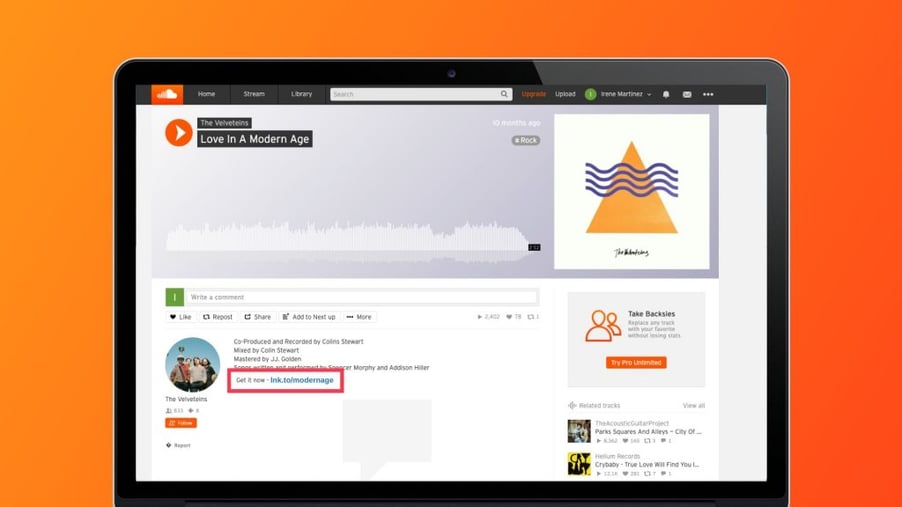The width and height of the screenshot is (902, 507).
Task: Select the #Rock tag
Action: coord(526,140)
